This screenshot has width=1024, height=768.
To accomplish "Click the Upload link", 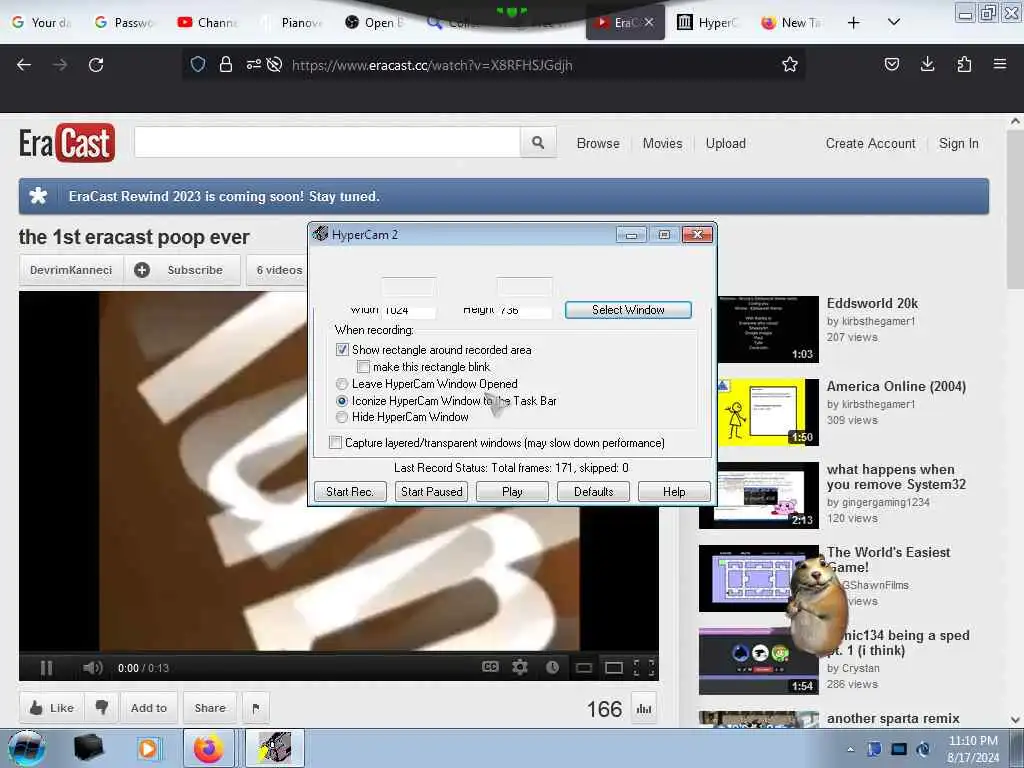I will click(x=726, y=143).
